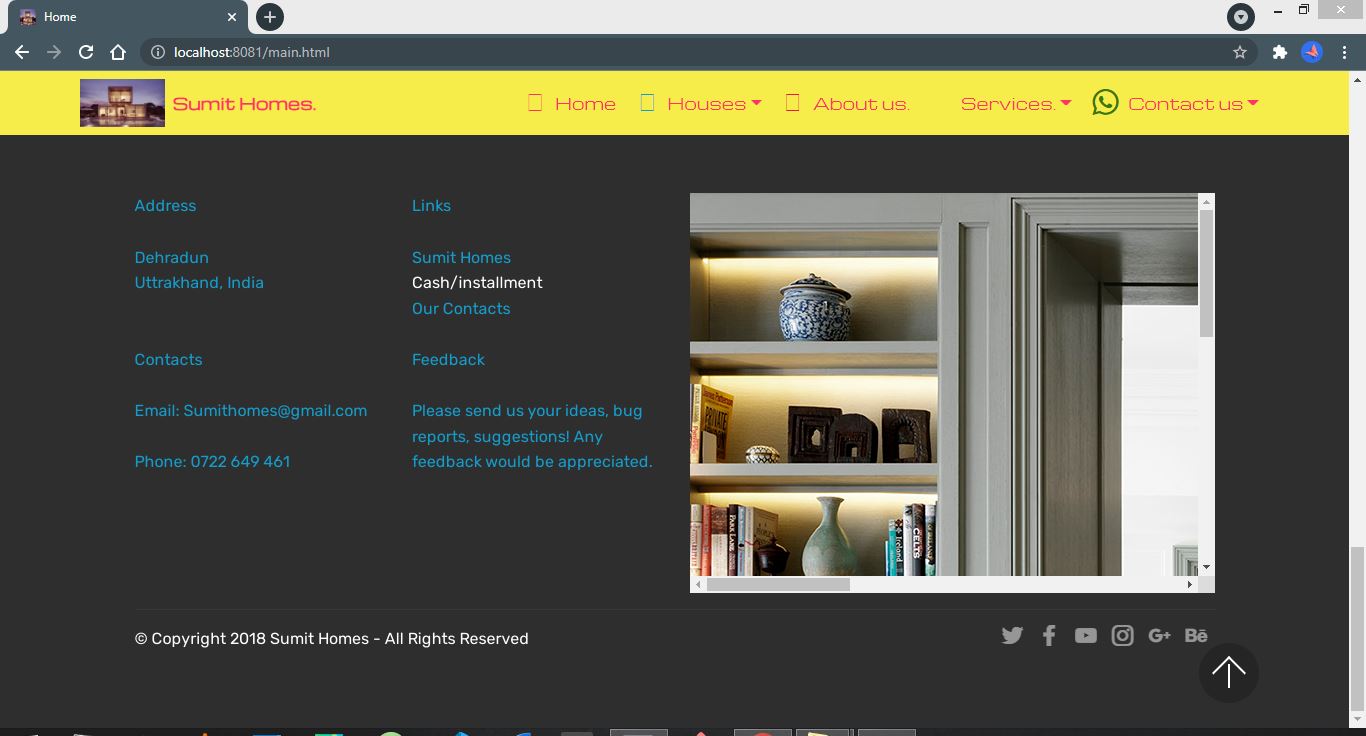Open the Chrome profile avatar
The width and height of the screenshot is (1366, 736).
(x=1312, y=52)
